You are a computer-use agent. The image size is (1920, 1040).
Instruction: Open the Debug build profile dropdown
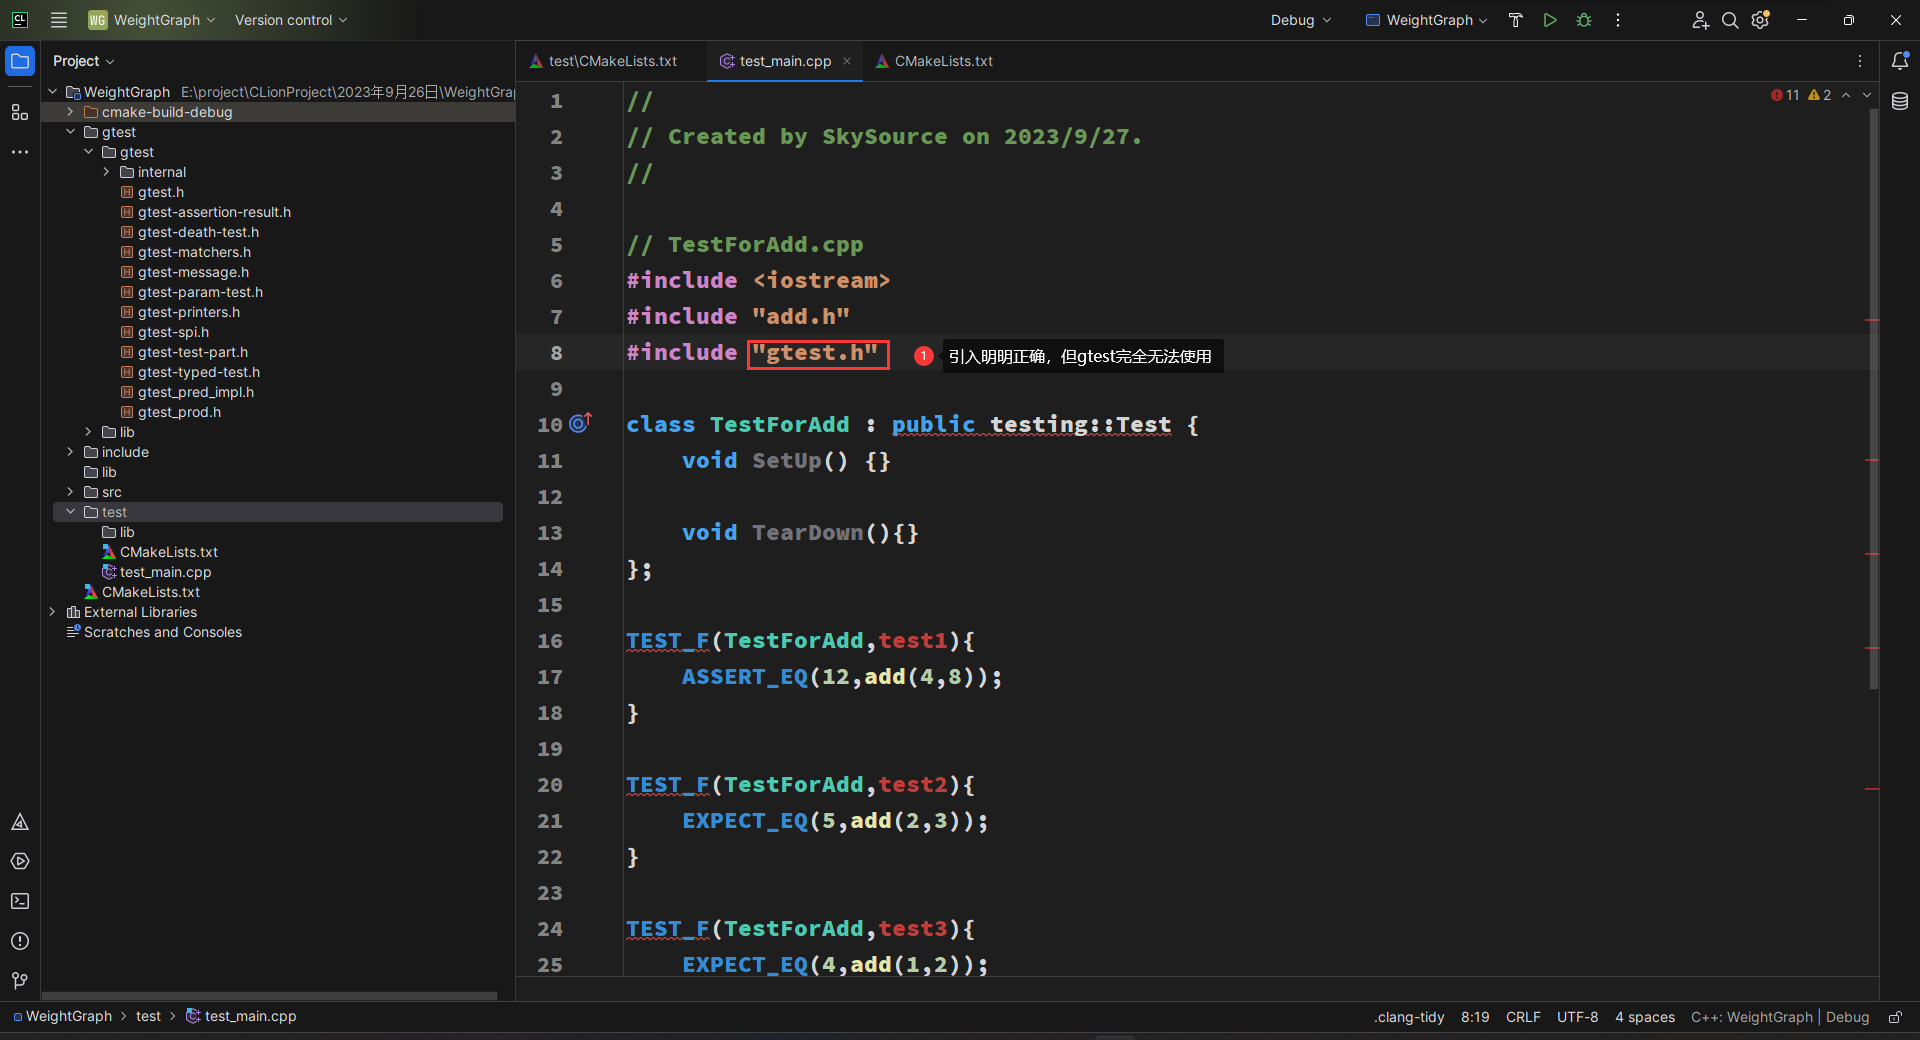click(1301, 20)
